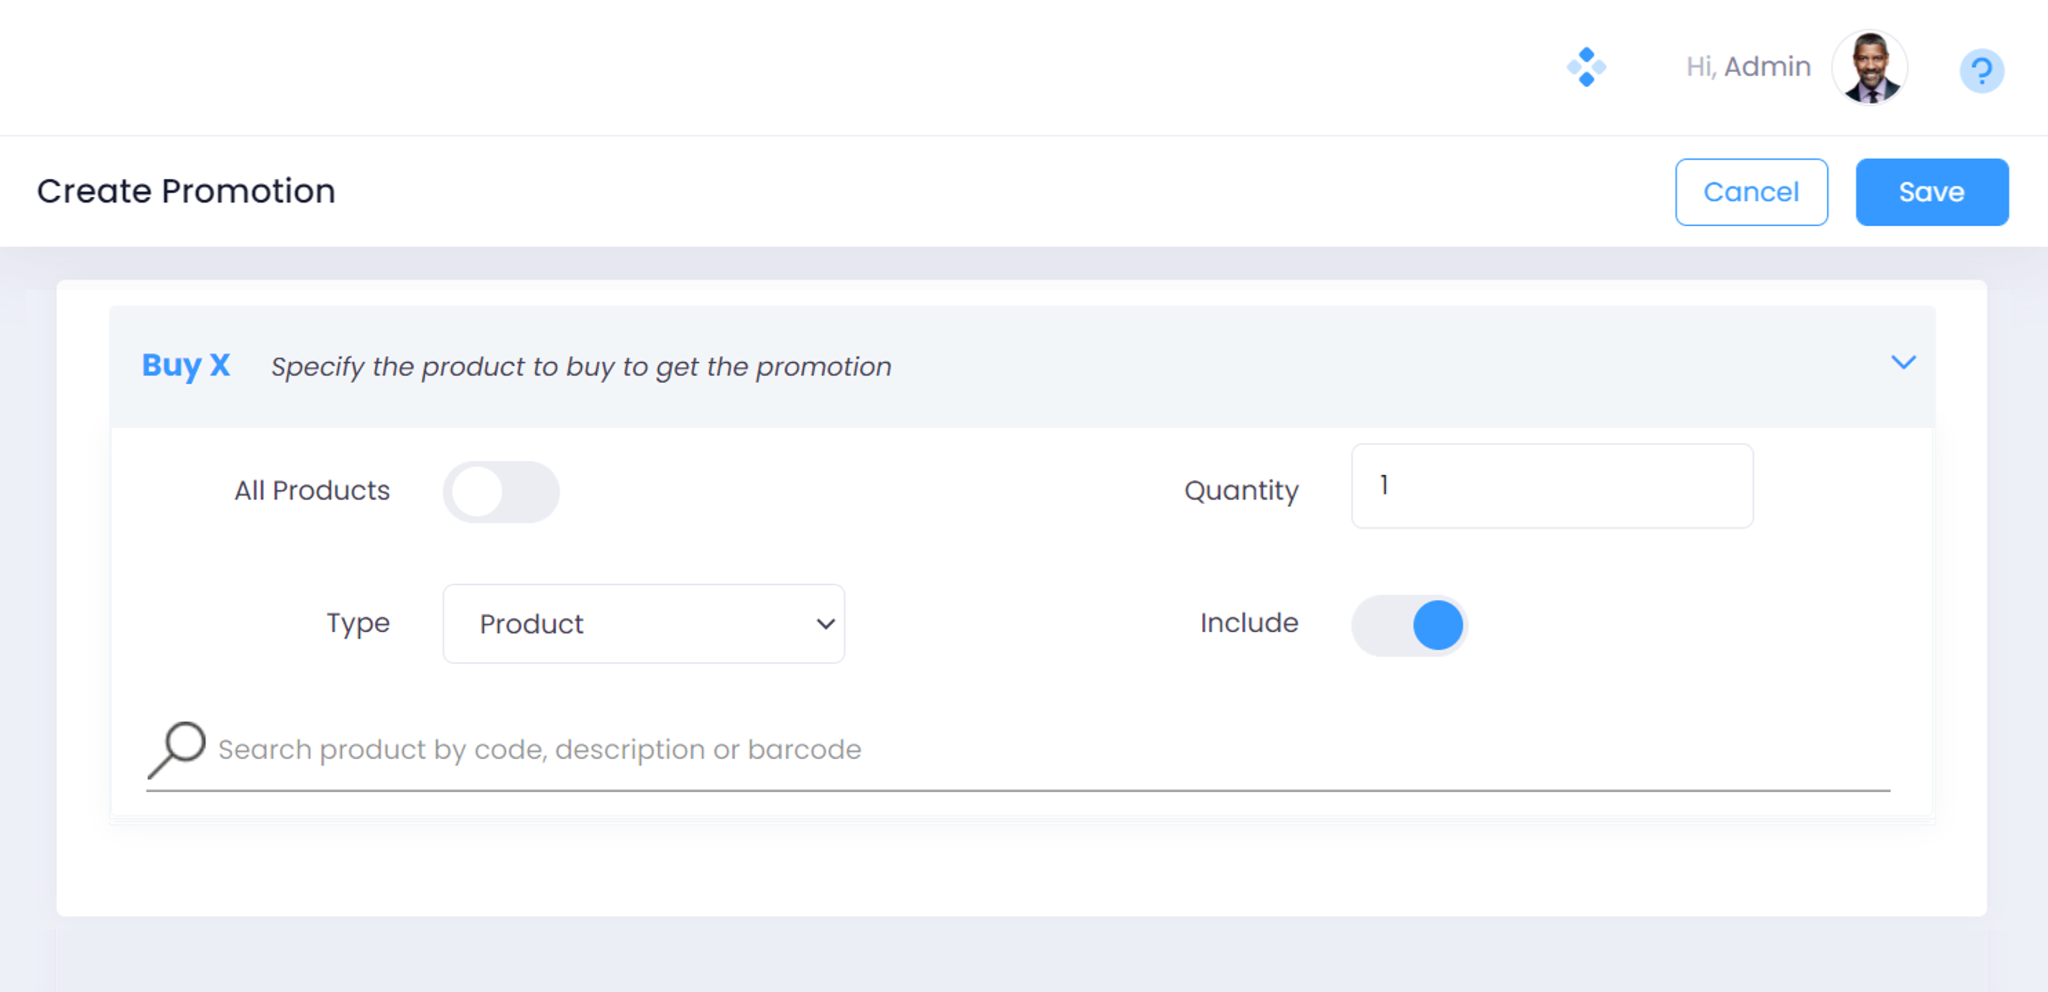Click the Create Promotion page title
2048x992 pixels.
tap(186, 191)
